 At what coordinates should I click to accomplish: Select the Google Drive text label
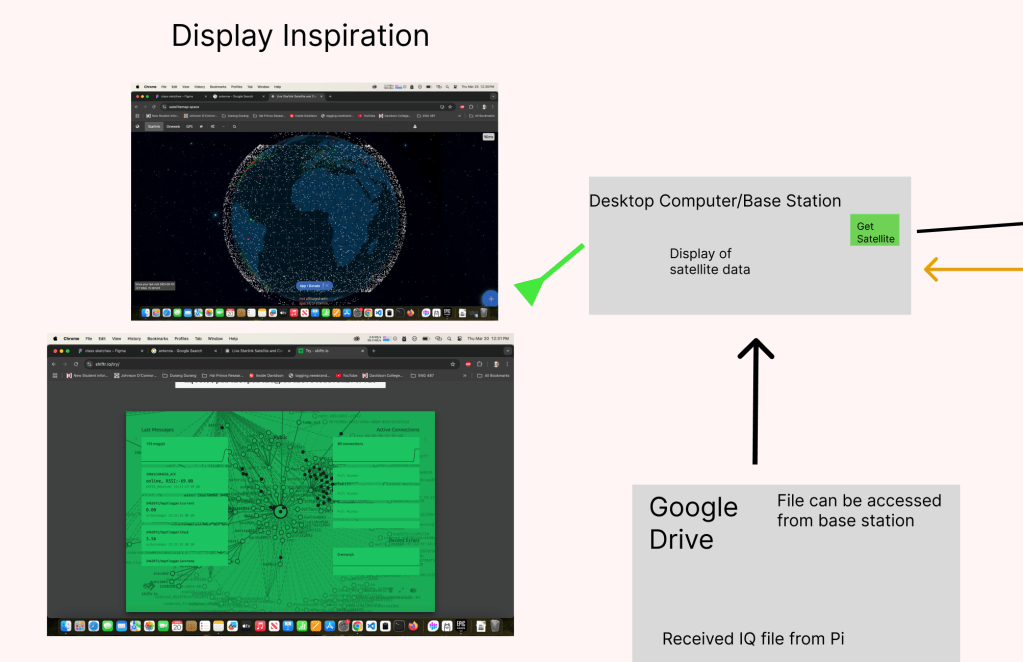[694, 523]
